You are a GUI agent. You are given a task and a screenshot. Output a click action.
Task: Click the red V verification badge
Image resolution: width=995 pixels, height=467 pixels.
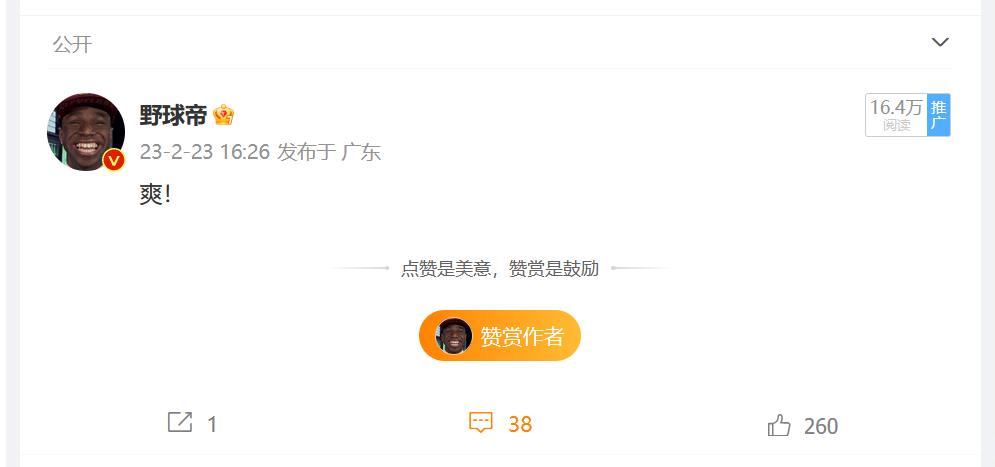114,161
